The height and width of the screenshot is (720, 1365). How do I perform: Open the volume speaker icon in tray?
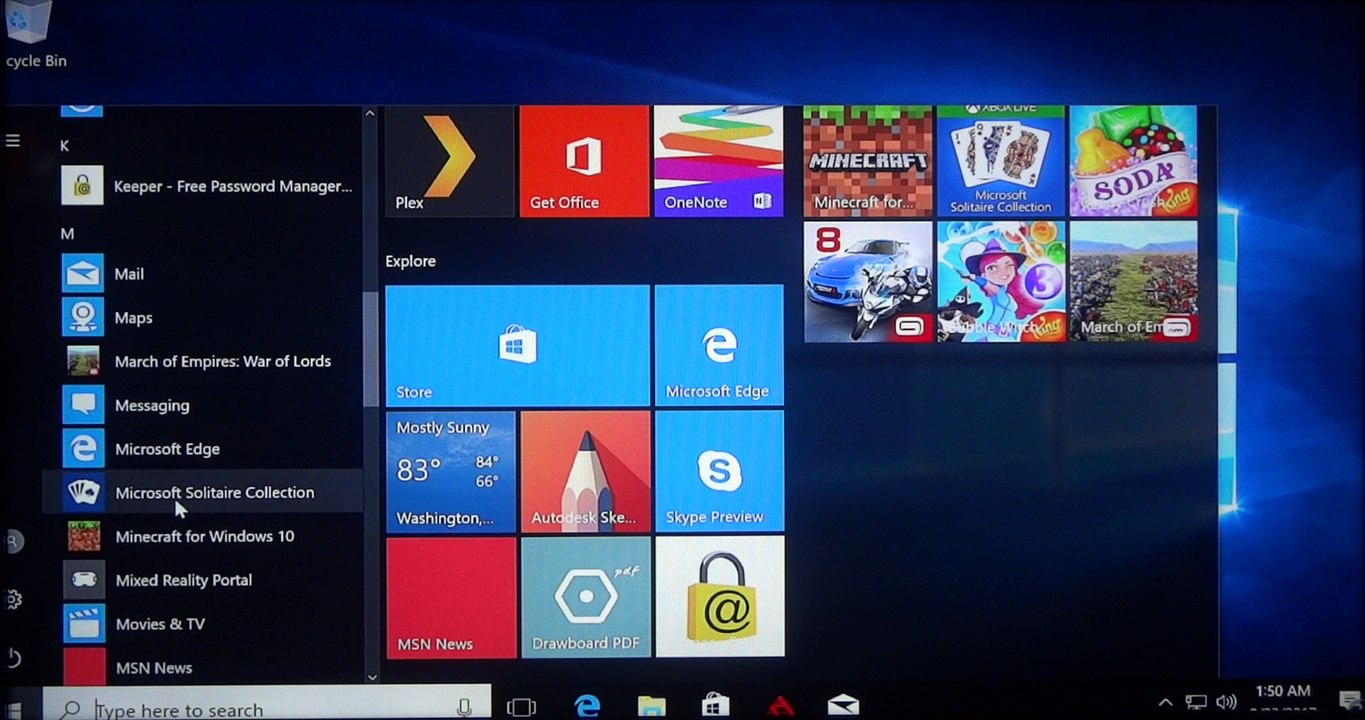[1226, 702]
